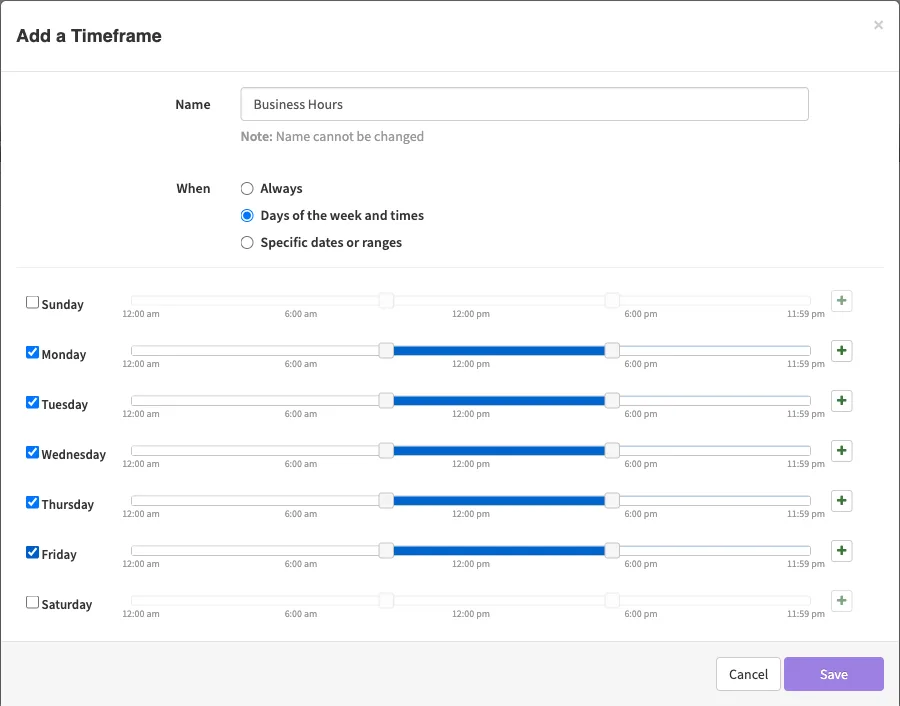Image resolution: width=900 pixels, height=706 pixels.
Task: Uncheck the Wednesday checkbox
Action: pyautogui.click(x=33, y=452)
